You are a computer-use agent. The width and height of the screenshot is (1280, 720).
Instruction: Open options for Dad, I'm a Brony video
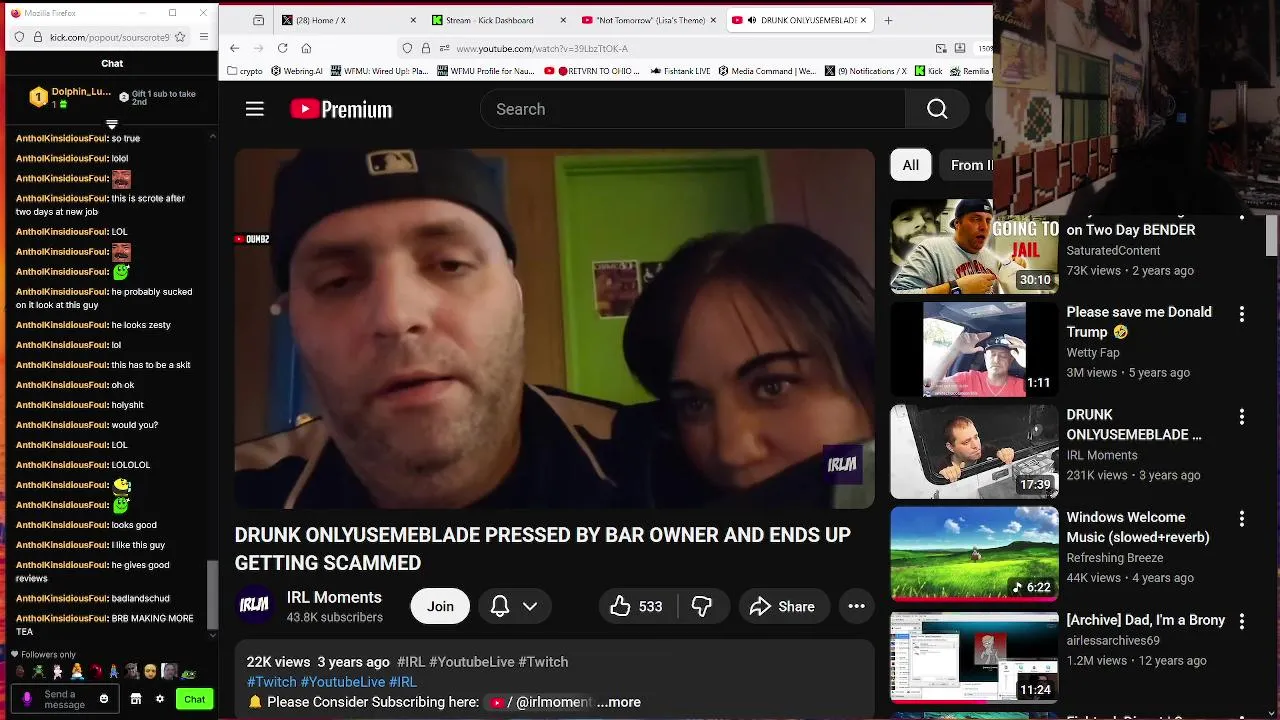1242,622
